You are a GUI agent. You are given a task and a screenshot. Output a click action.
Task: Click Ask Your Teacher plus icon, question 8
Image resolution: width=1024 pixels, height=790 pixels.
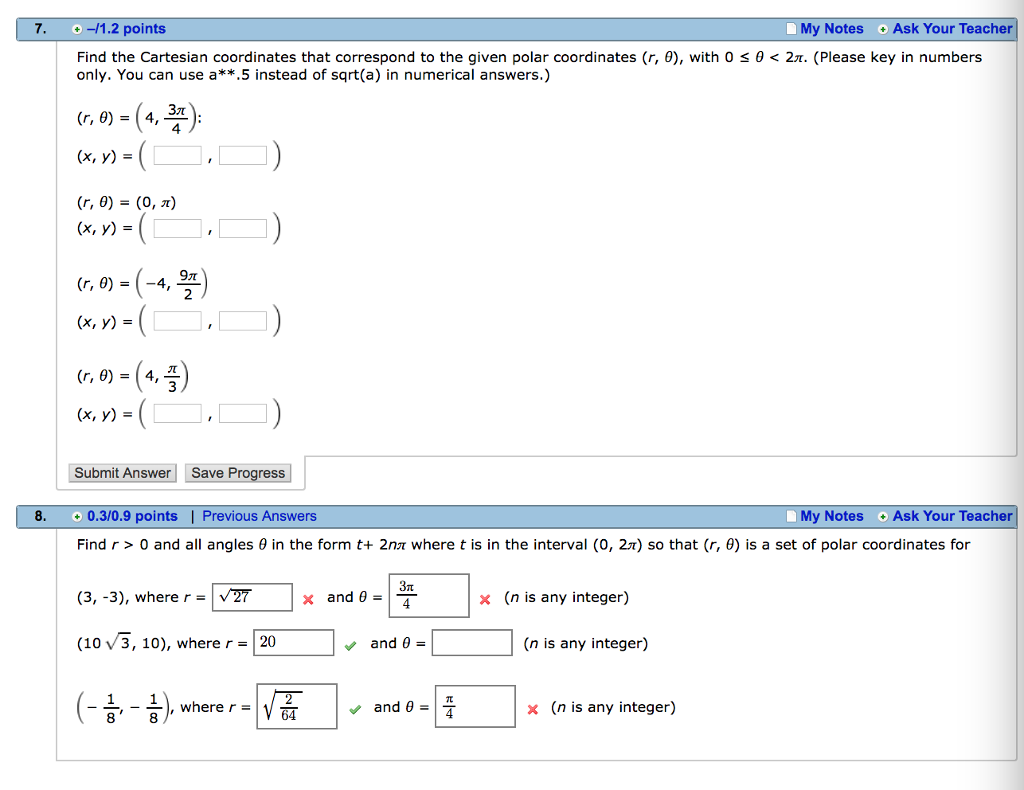883,516
